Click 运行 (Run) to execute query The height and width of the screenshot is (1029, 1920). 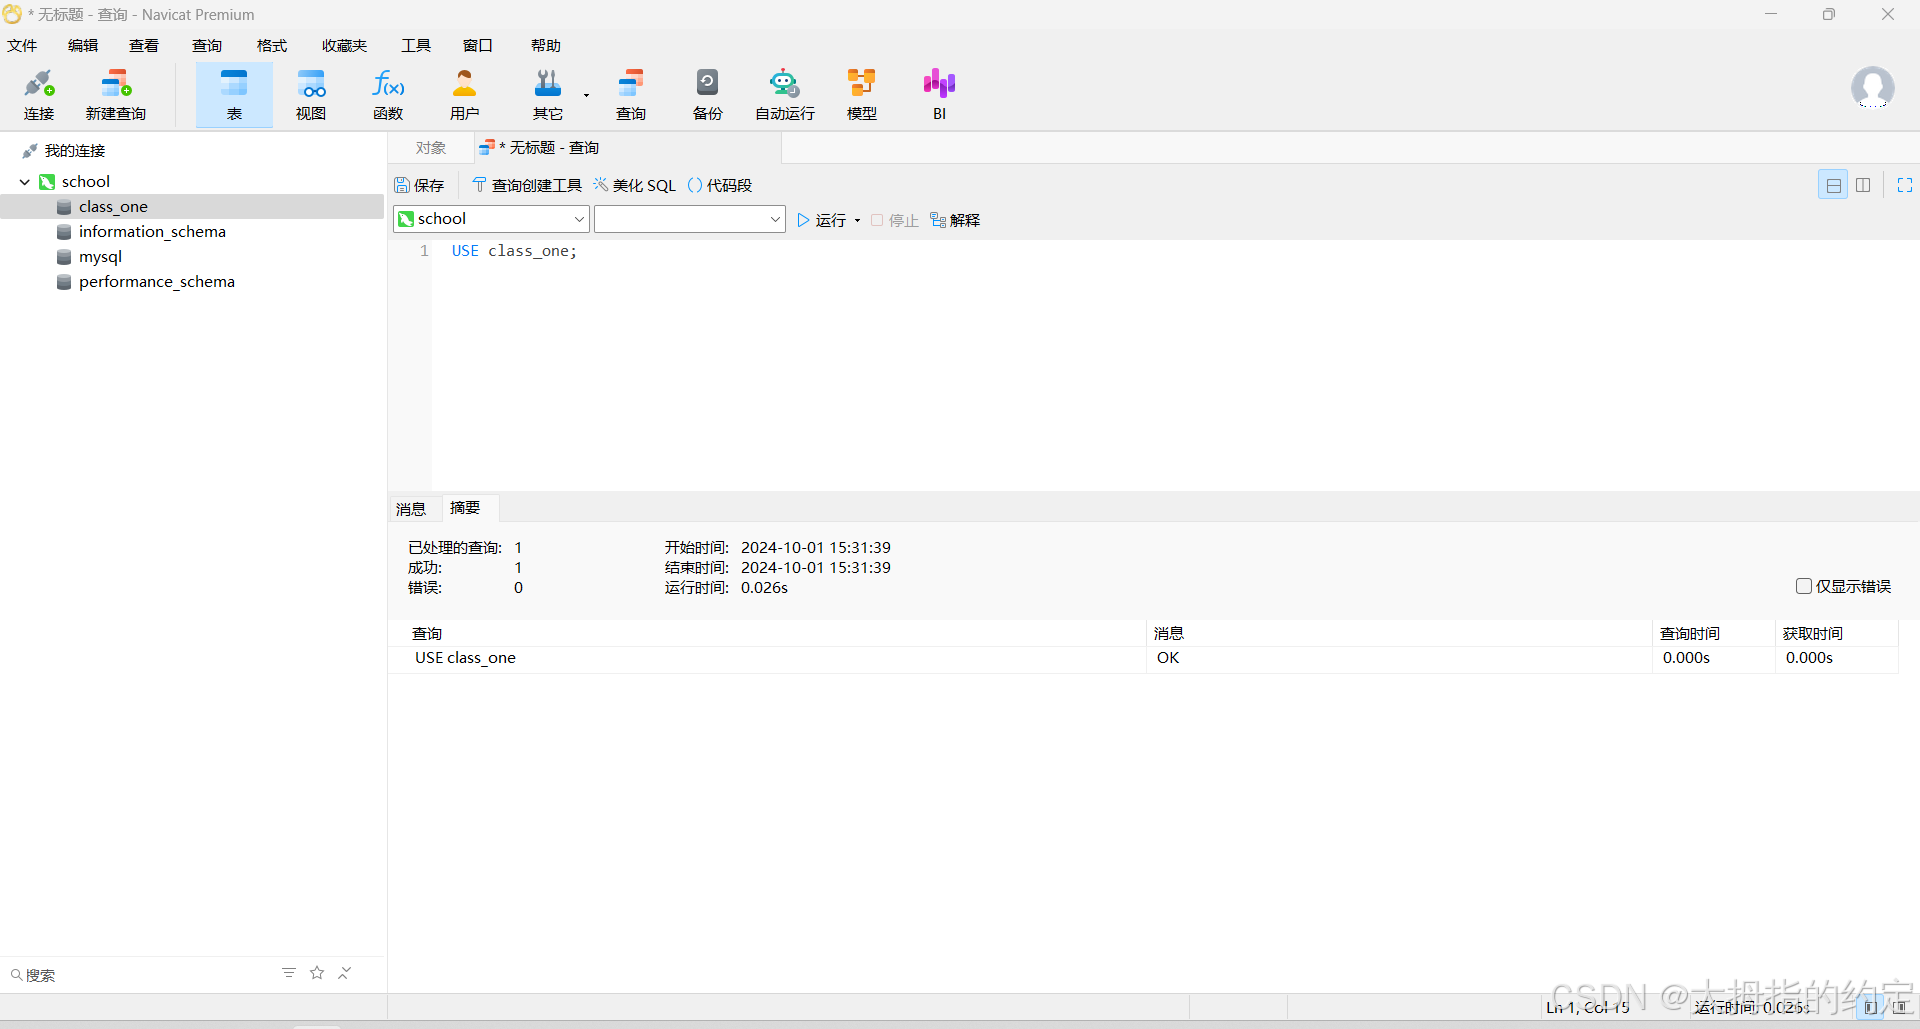coord(822,220)
